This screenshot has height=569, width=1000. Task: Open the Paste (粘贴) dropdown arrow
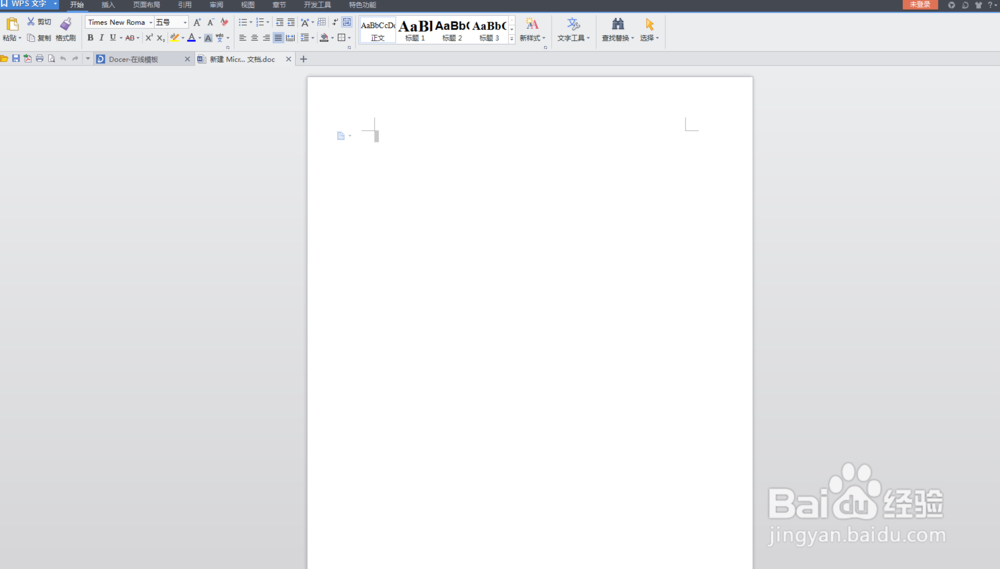20,38
